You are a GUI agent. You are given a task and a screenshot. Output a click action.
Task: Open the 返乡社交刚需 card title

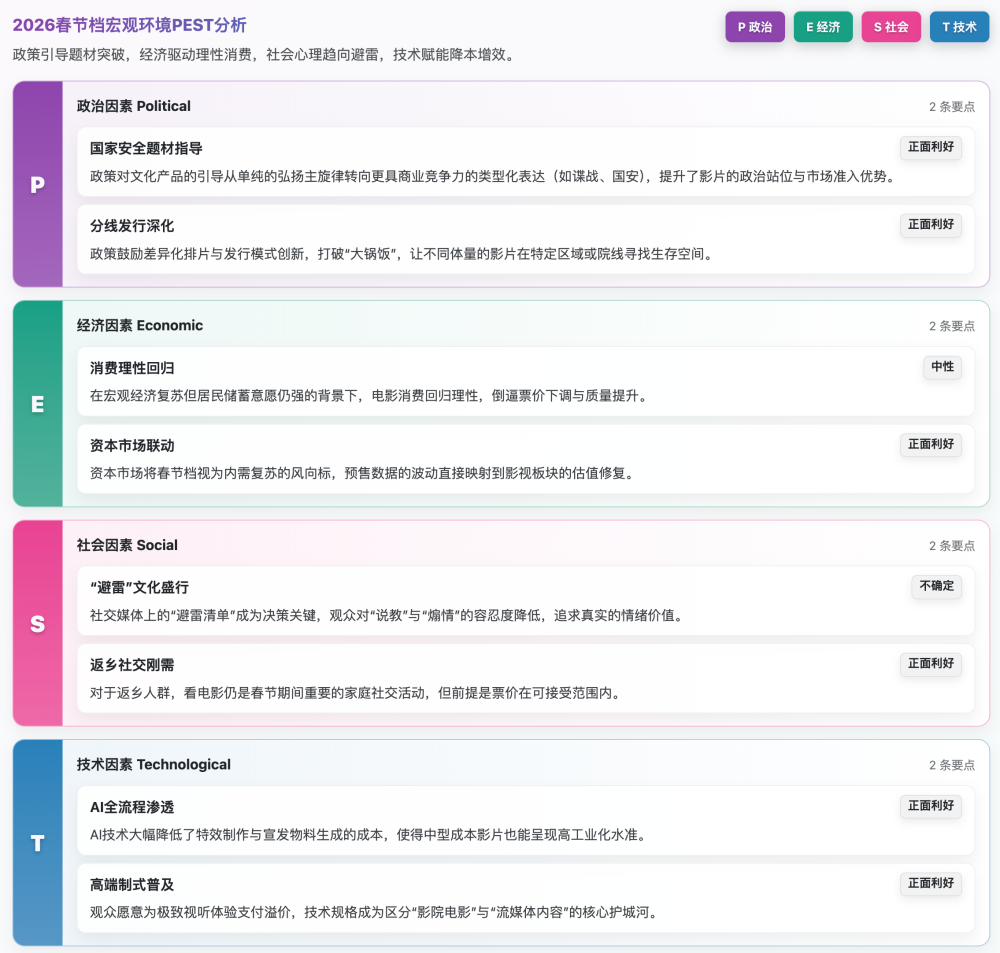tap(132, 665)
